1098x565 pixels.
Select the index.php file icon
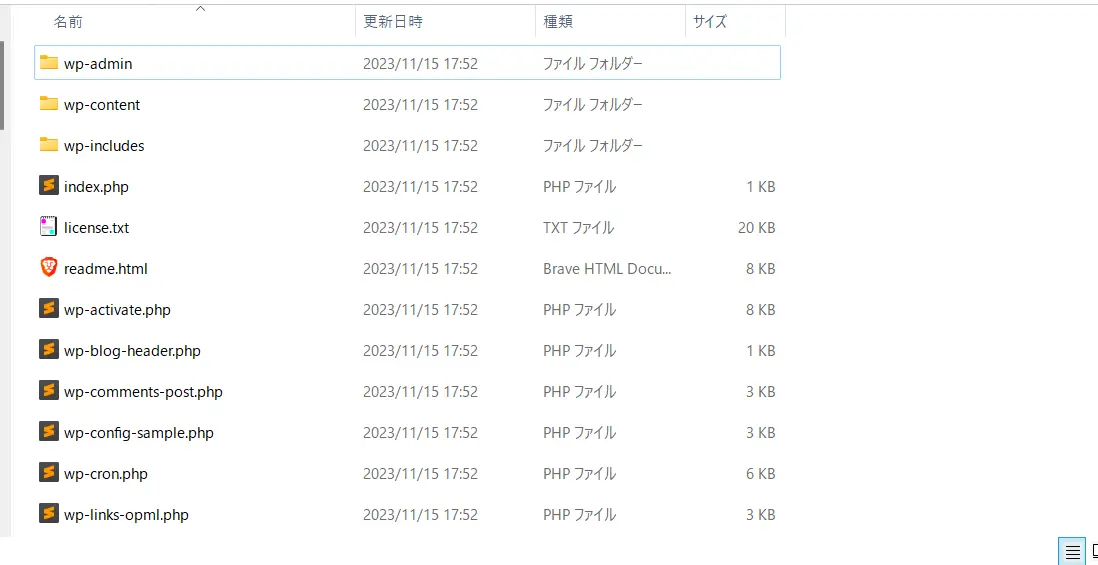click(49, 186)
